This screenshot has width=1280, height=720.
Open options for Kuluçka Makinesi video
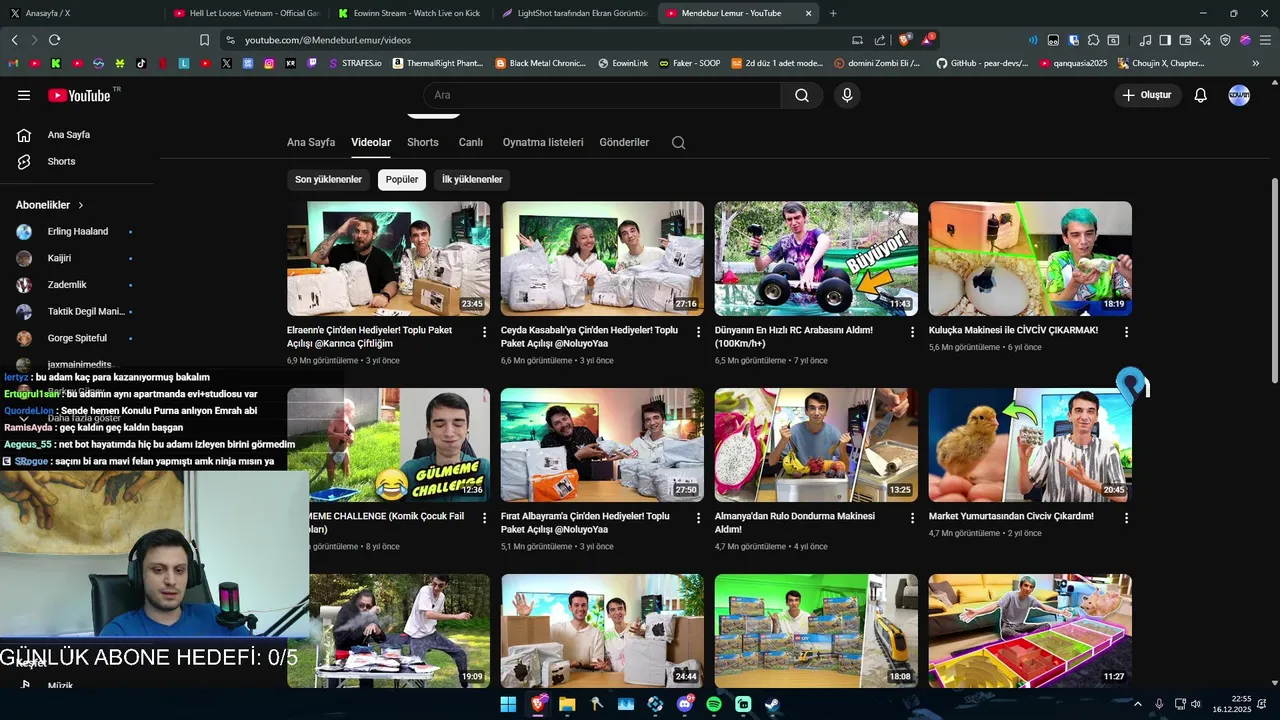point(1127,332)
